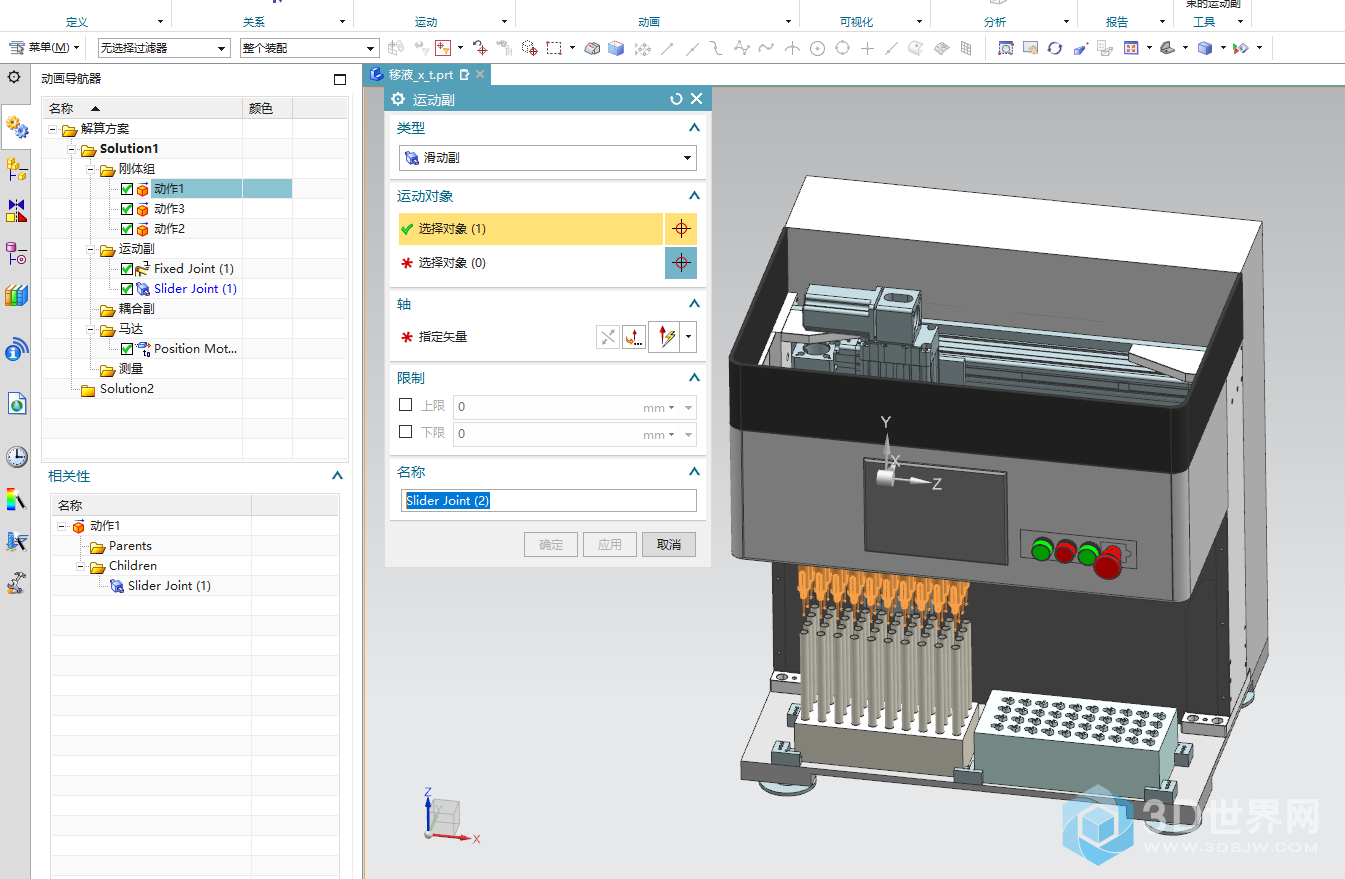The image size is (1345, 879).
Task: Toggle the Slider Joint (1) checkbox
Action: [x=127, y=289]
